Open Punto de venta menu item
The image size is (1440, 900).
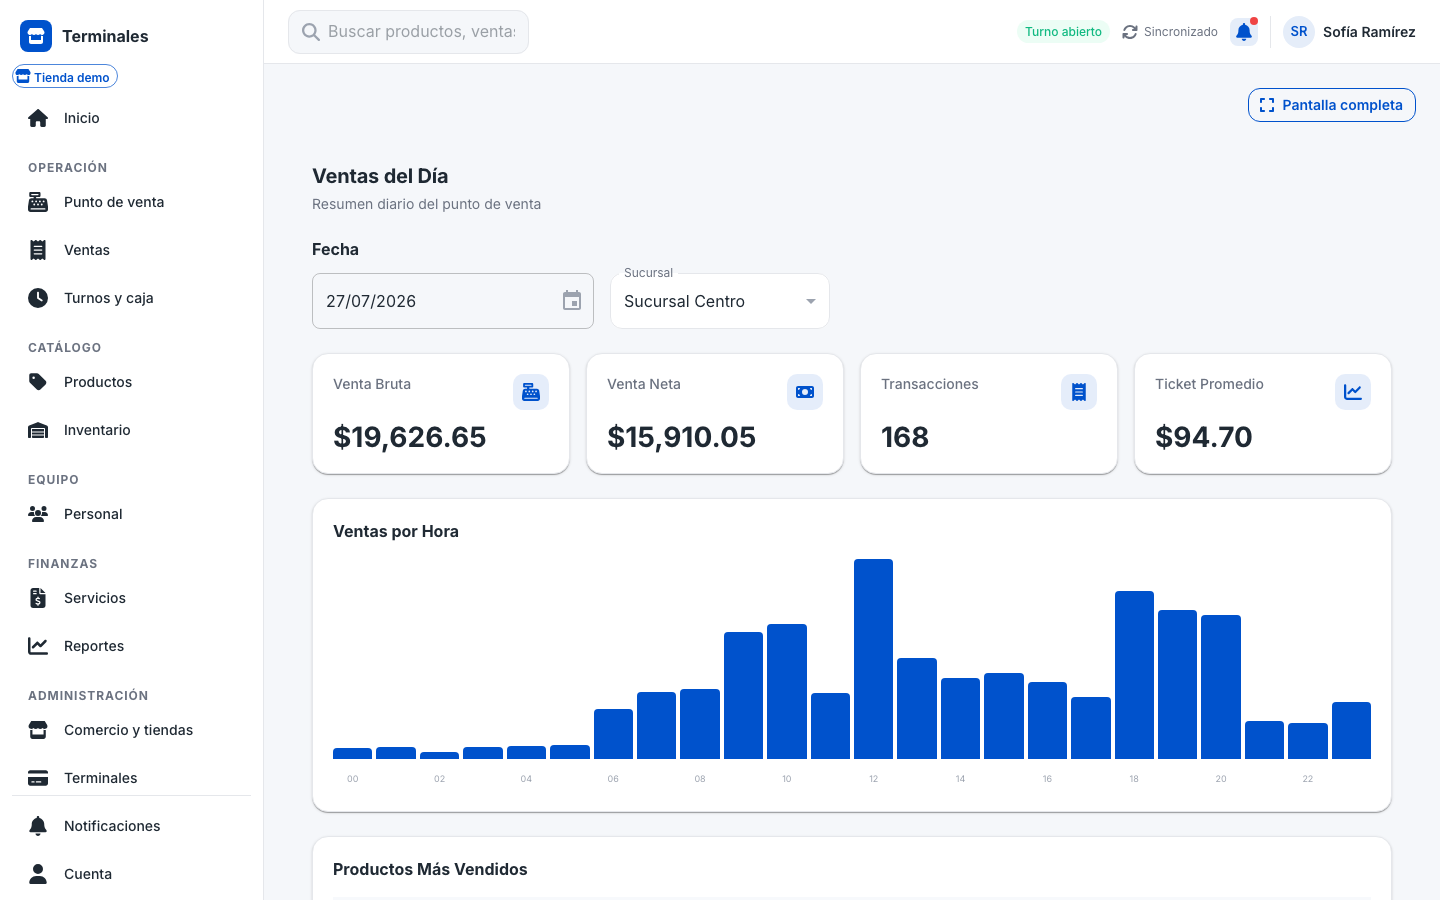[132, 202]
